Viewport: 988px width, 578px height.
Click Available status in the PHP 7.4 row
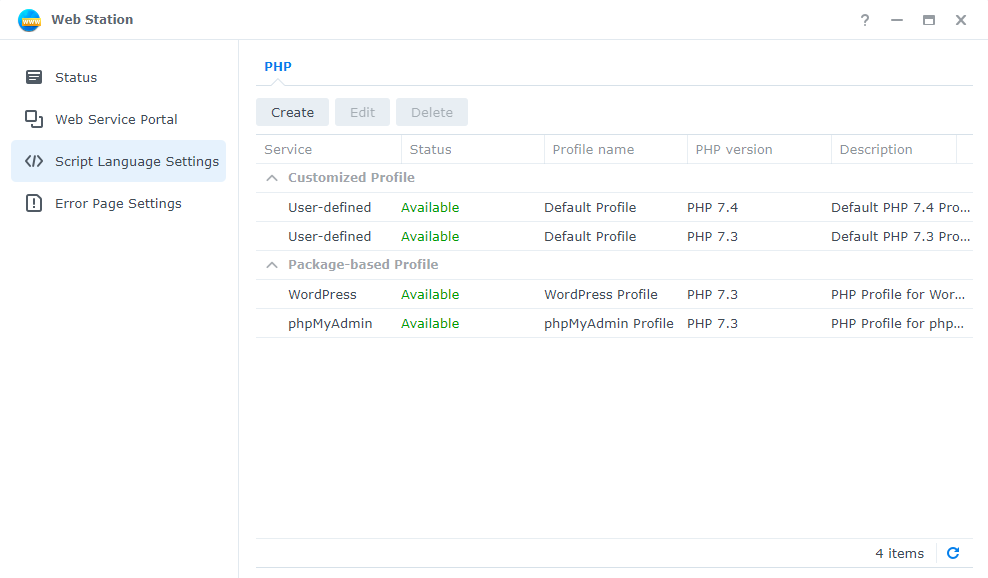430,207
